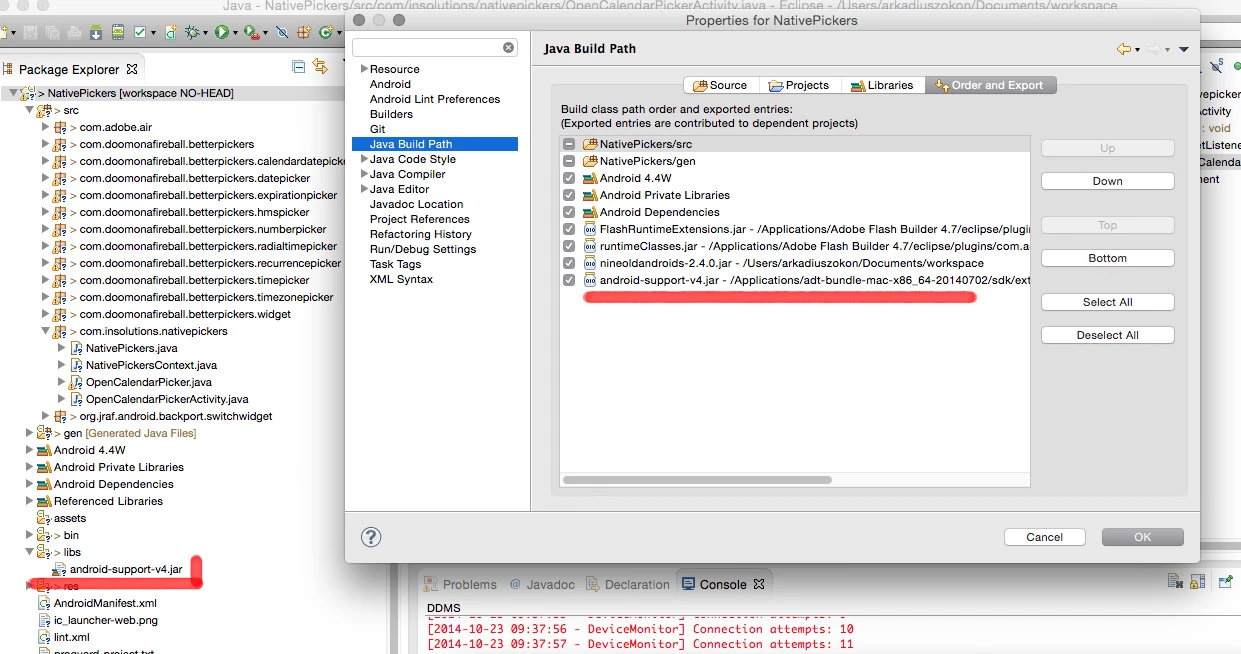Screen dimensions: 1241x654
Task: Toggle the NativePickers/src export checkbox
Action: point(569,144)
